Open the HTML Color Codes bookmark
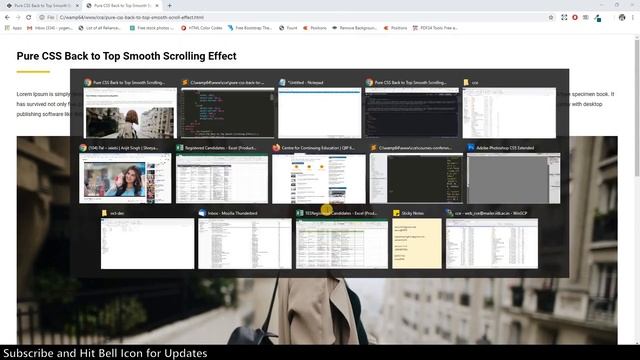Screen dimensions: 640x360 point(202,28)
